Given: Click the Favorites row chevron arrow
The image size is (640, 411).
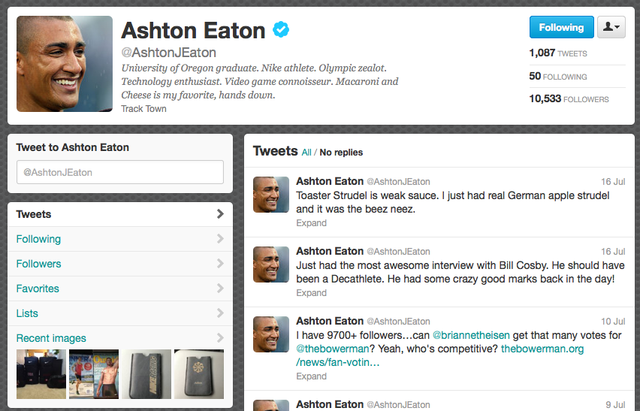Looking at the screenshot, I should [220, 288].
